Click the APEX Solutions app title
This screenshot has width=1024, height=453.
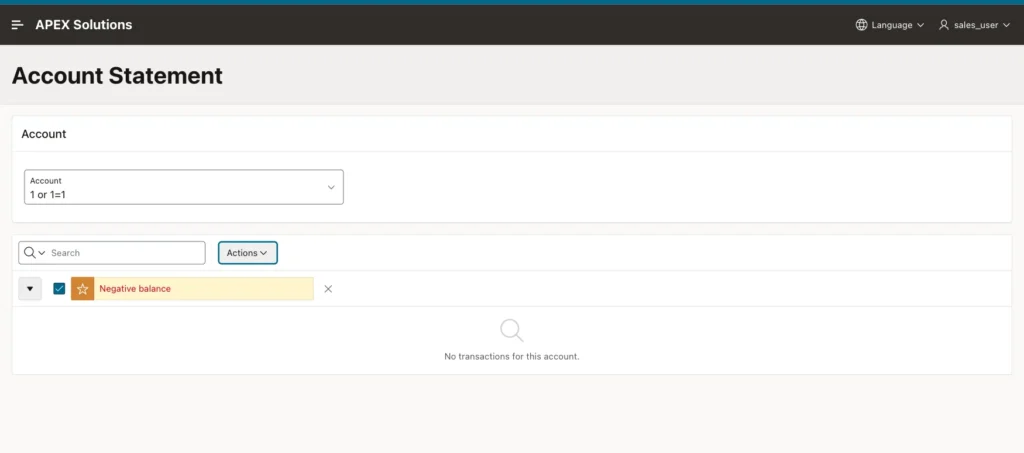84,25
